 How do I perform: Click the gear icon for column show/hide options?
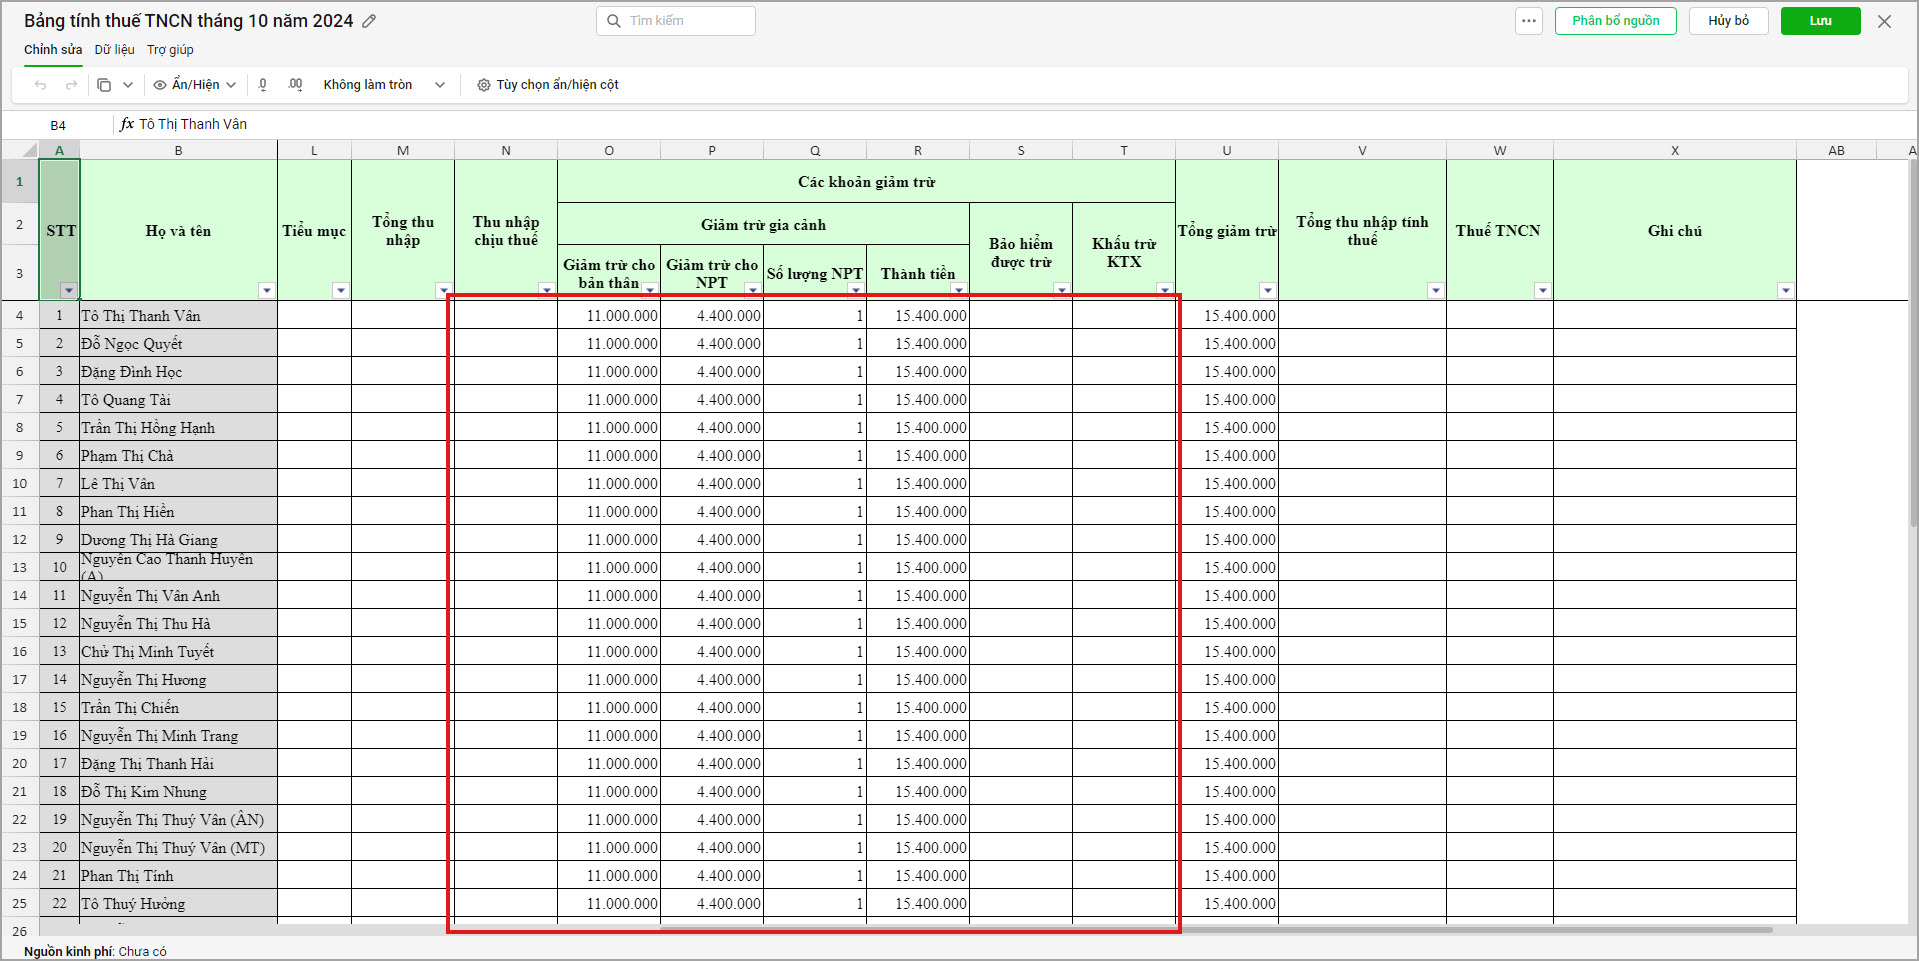[x=484, y=85]
